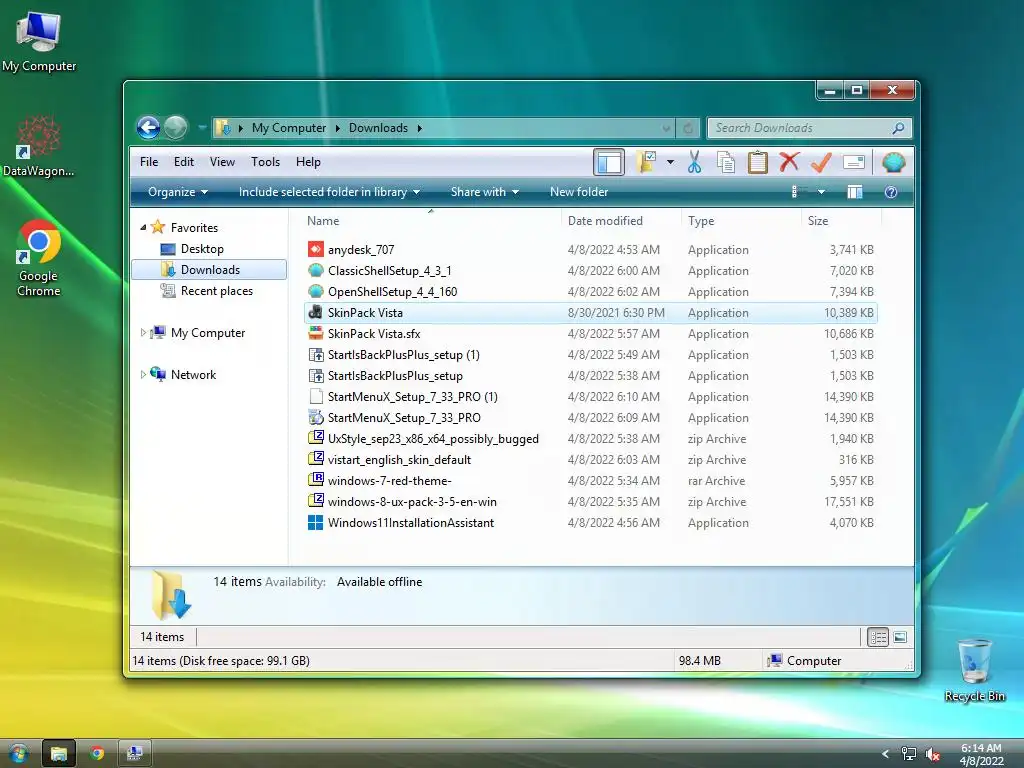Select Downloads in the navigation pane
1024x768 pixels.
[209, 270]
